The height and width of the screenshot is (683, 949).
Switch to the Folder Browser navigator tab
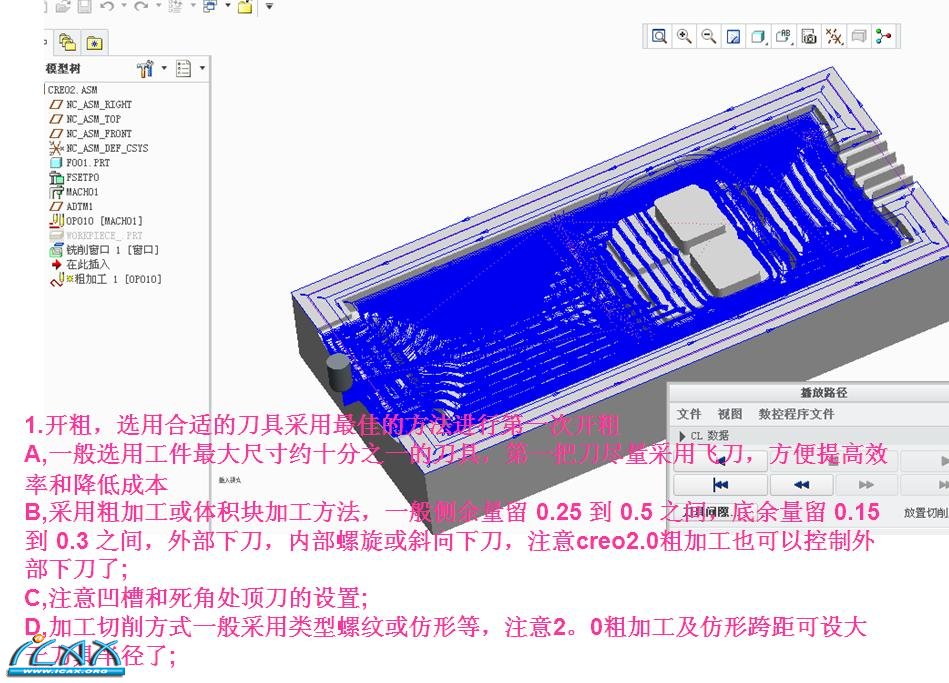67,42
